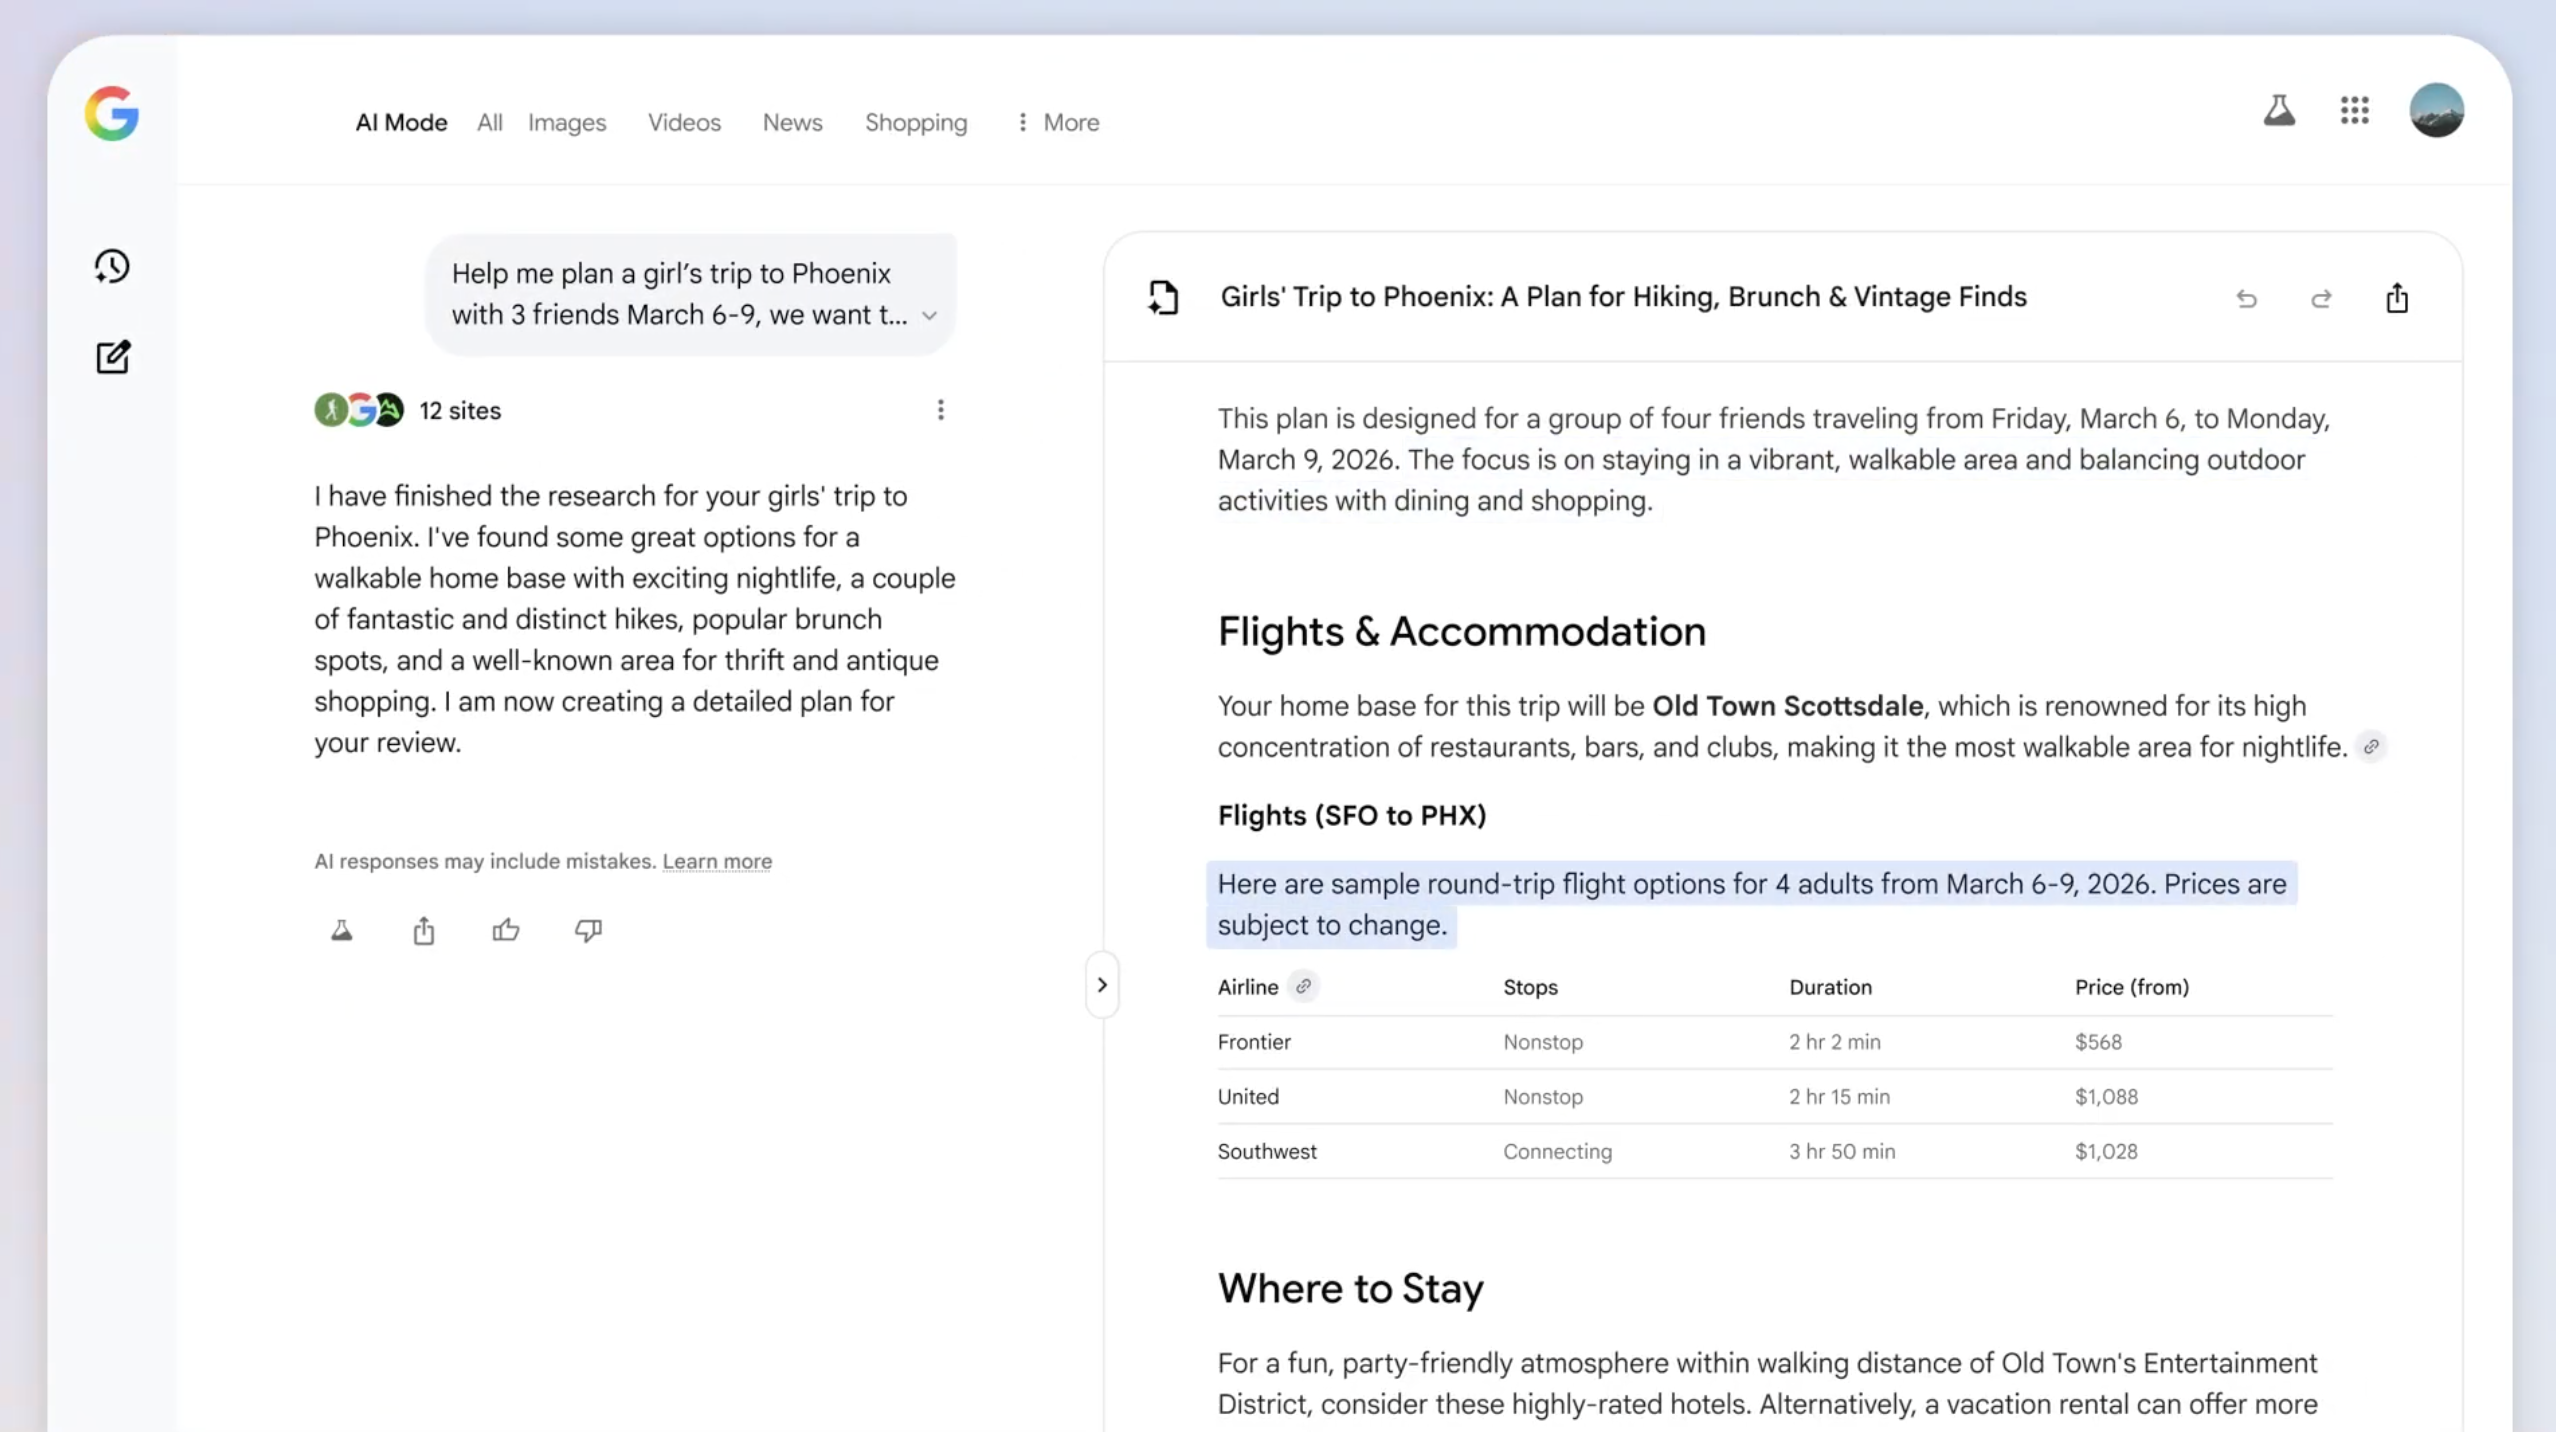2556x1432 pixels.
Task: Export the trip plan using the share icon
Action: coord(2396,299)
